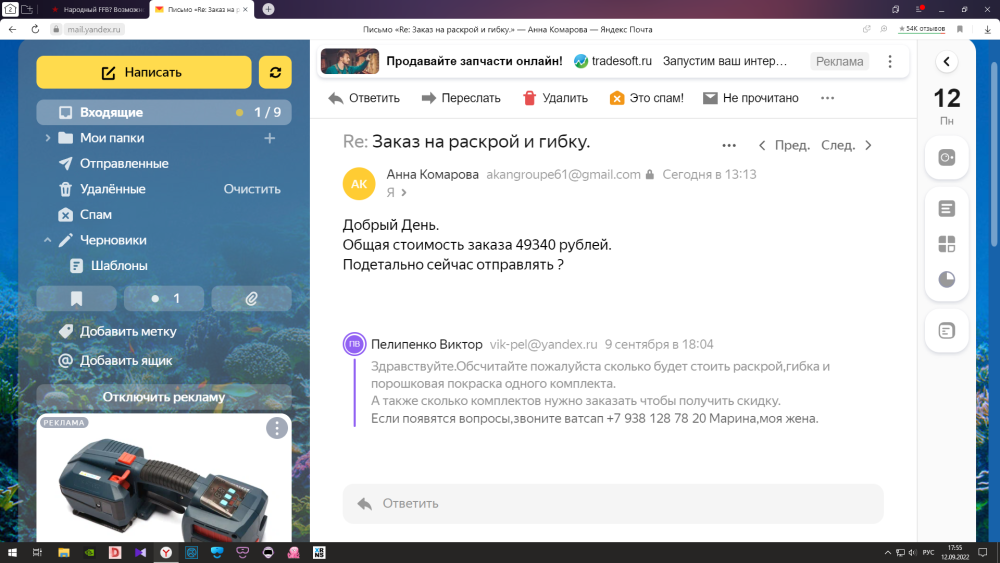
Task: Open the Windows Start menu
Action: pyautogui.click(x=12, y=552)
